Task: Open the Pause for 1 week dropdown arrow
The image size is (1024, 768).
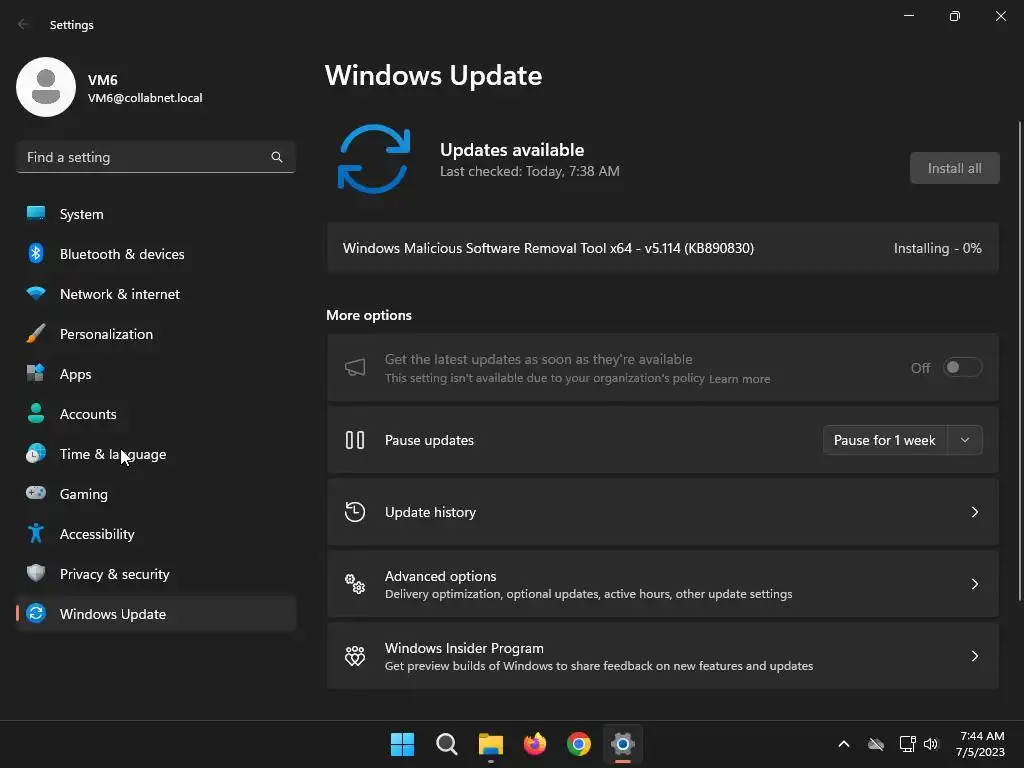Action: pos(965,440)
